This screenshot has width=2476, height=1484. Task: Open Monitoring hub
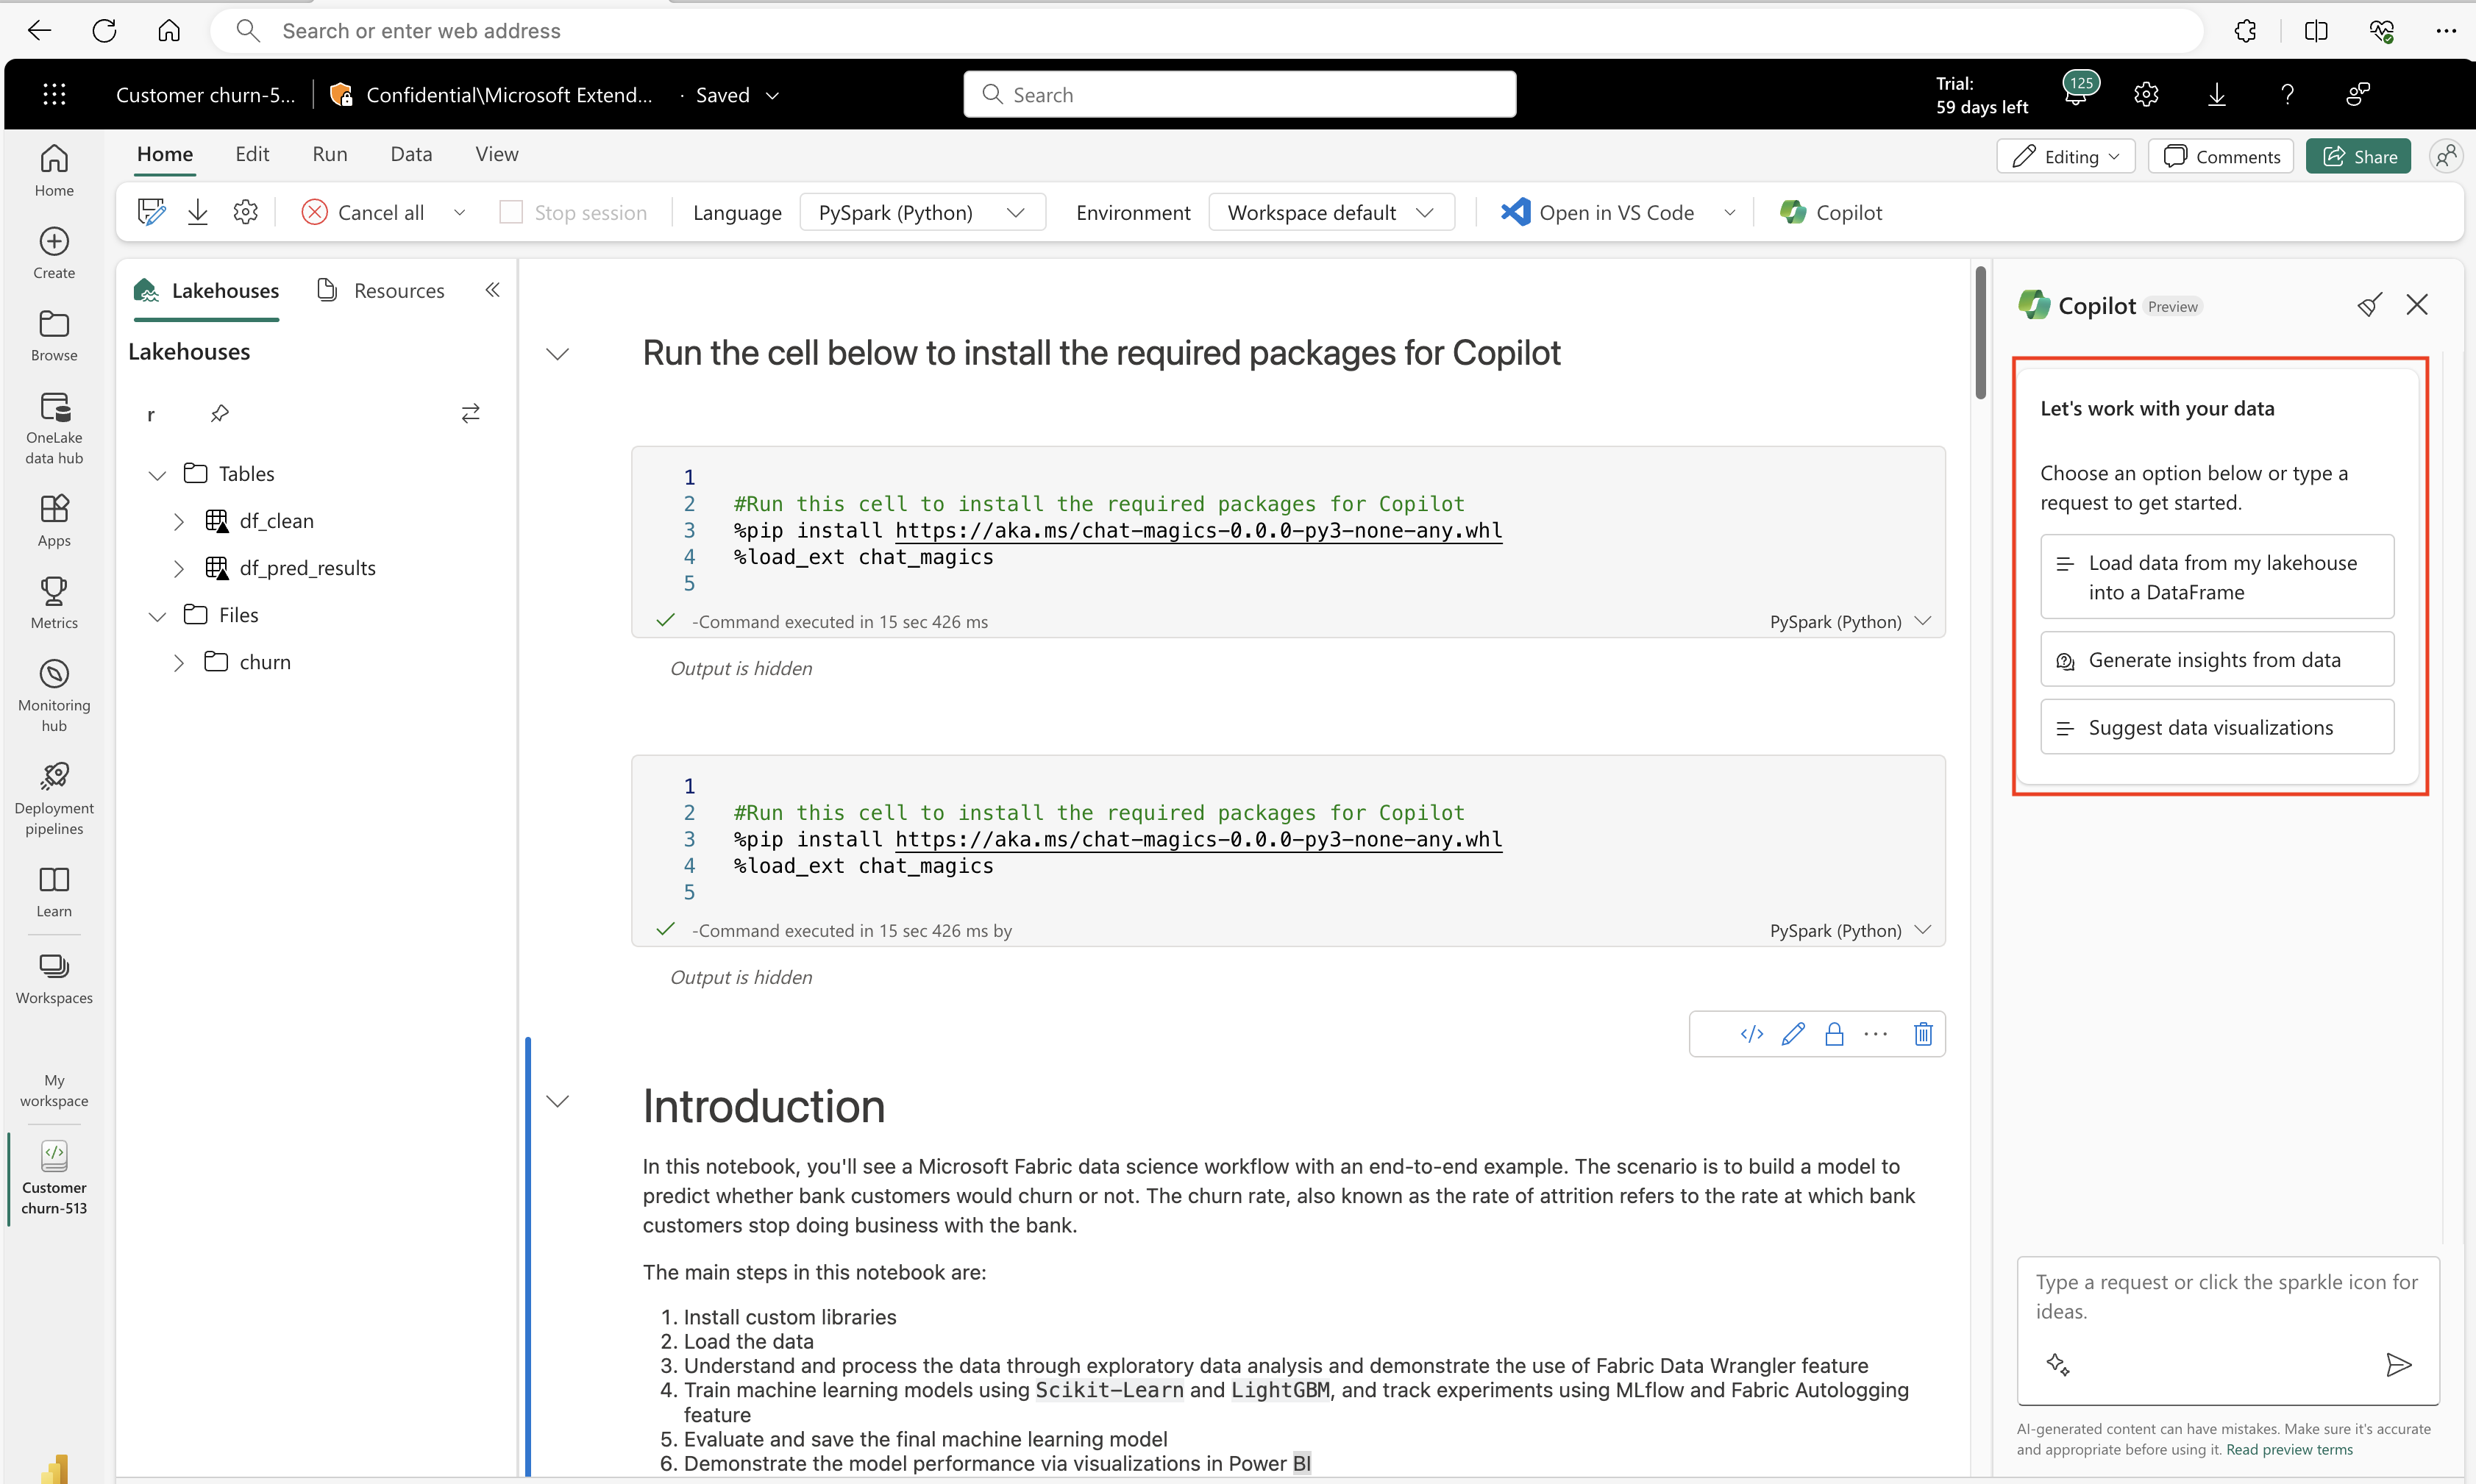[54, 696]
